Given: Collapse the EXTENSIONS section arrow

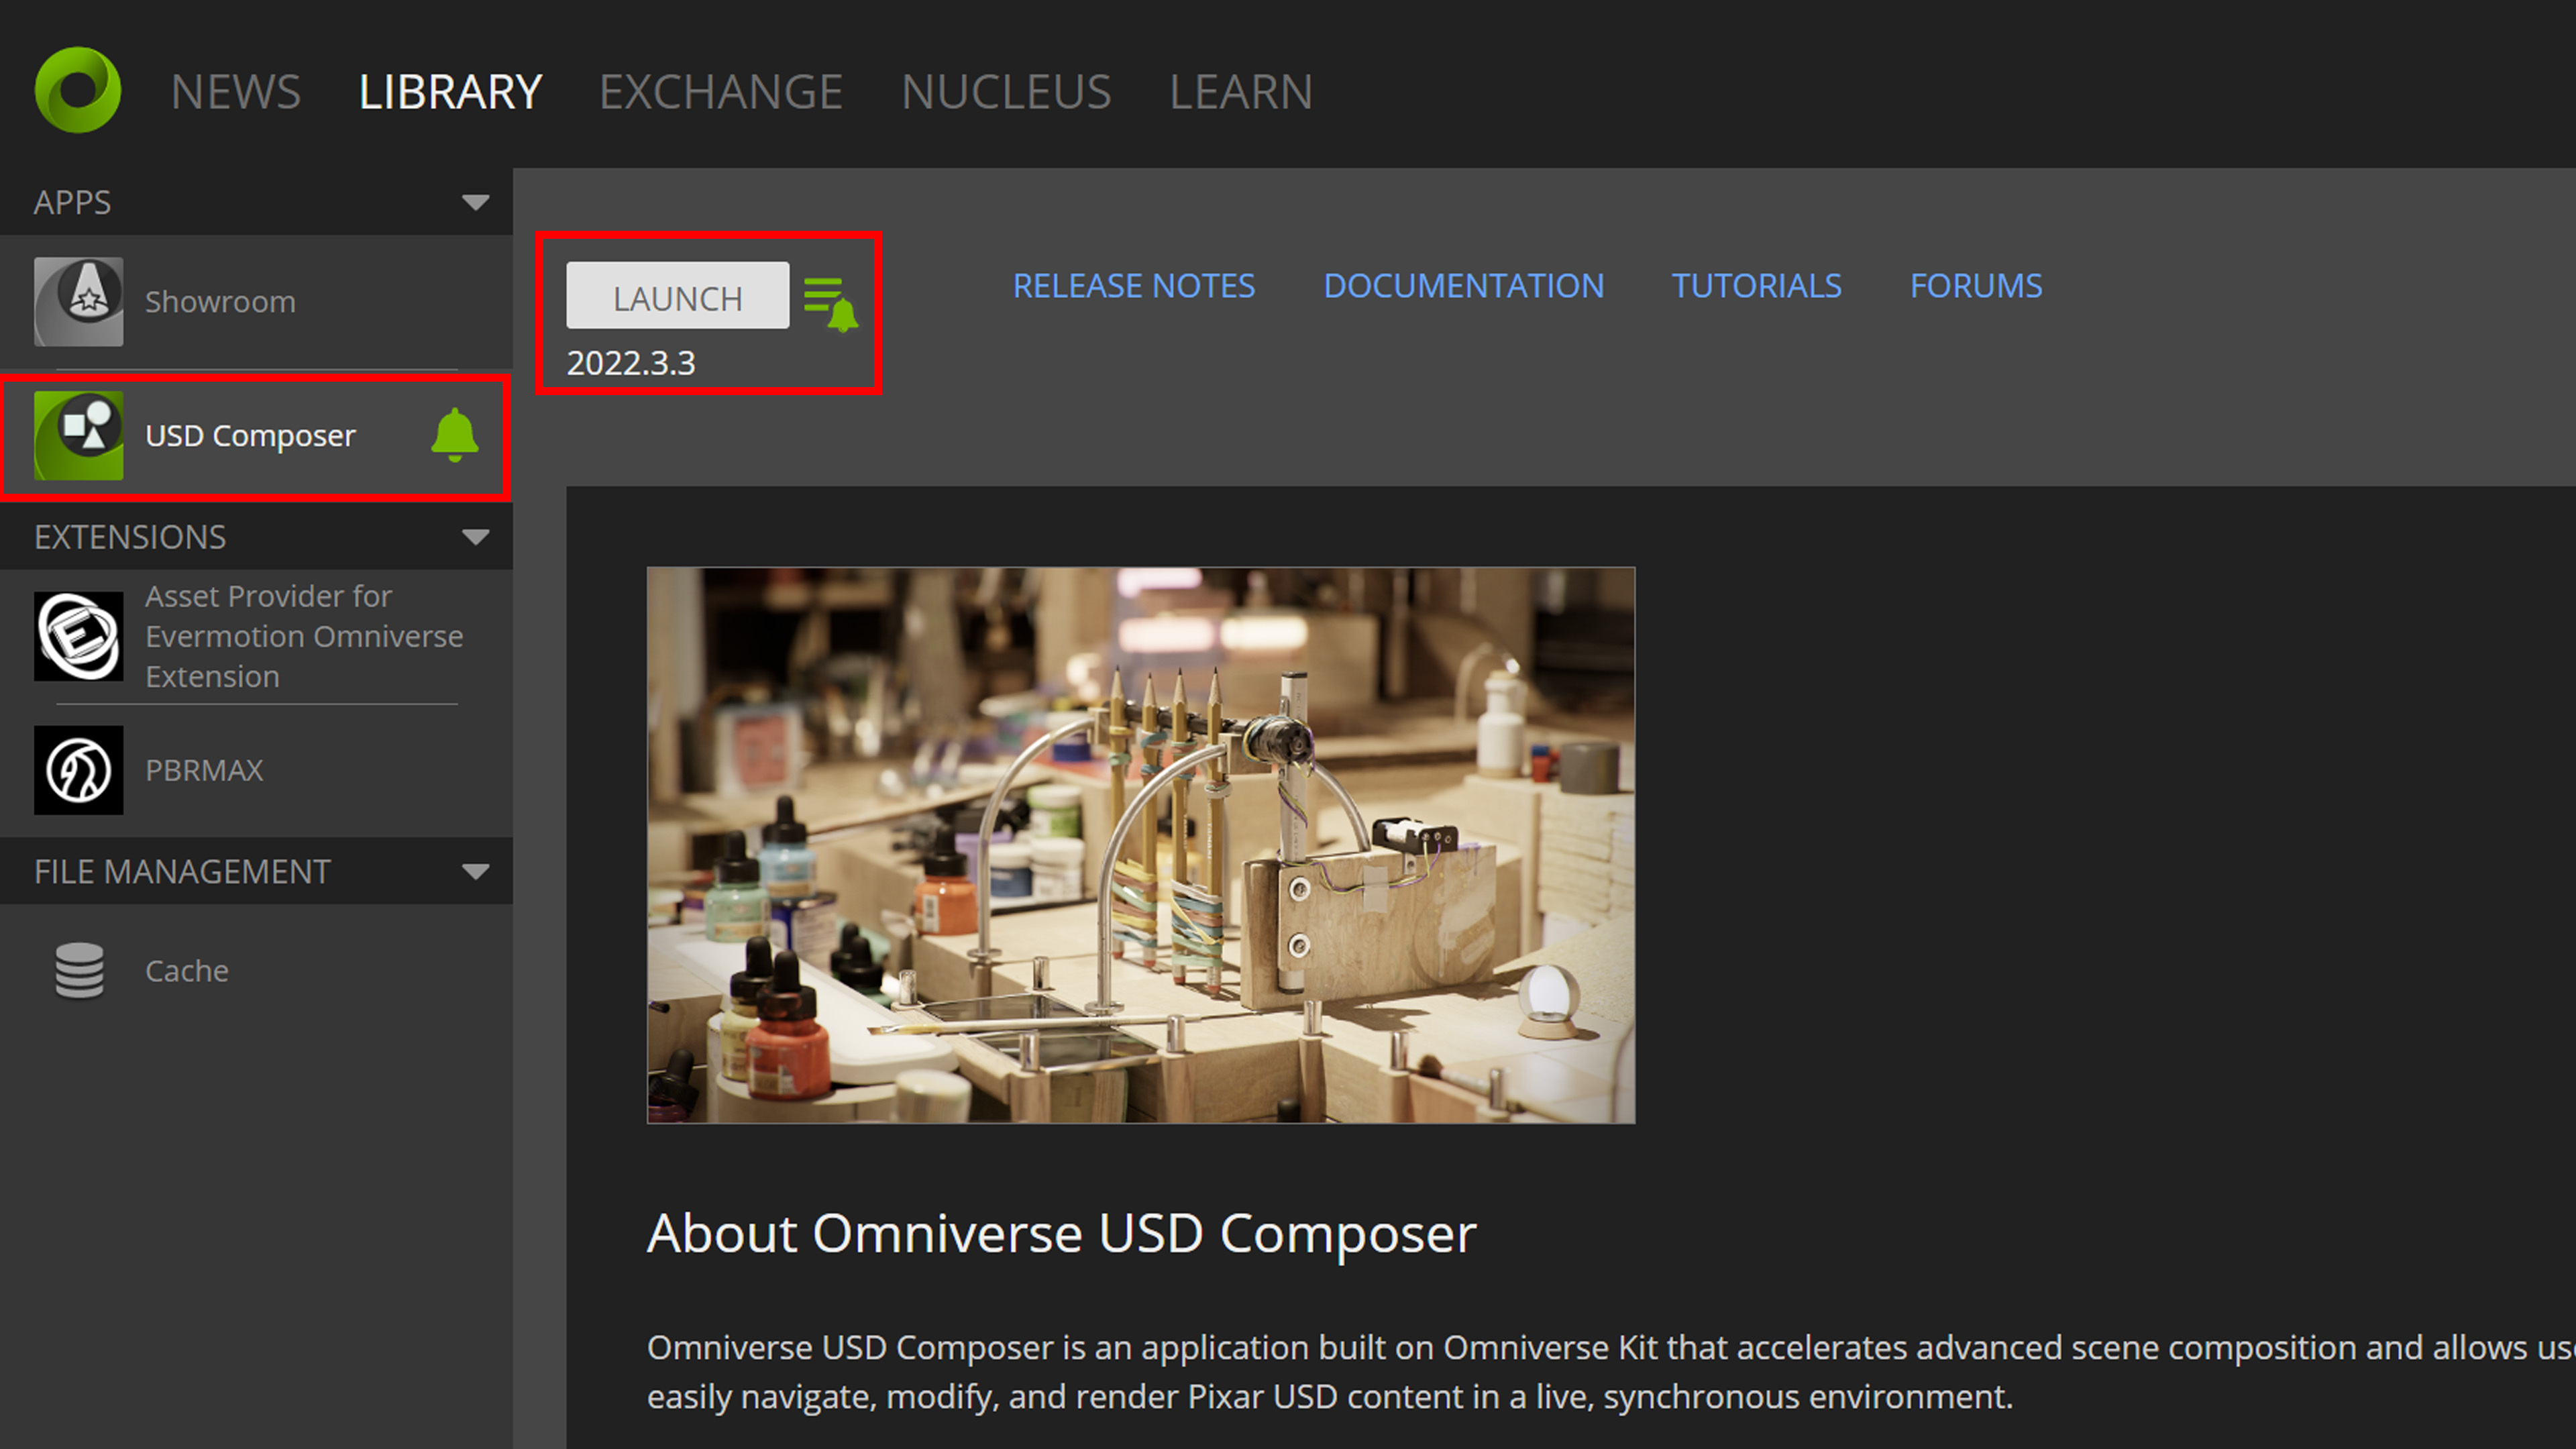Looking at the screenshot, I should tap(475, 537).
